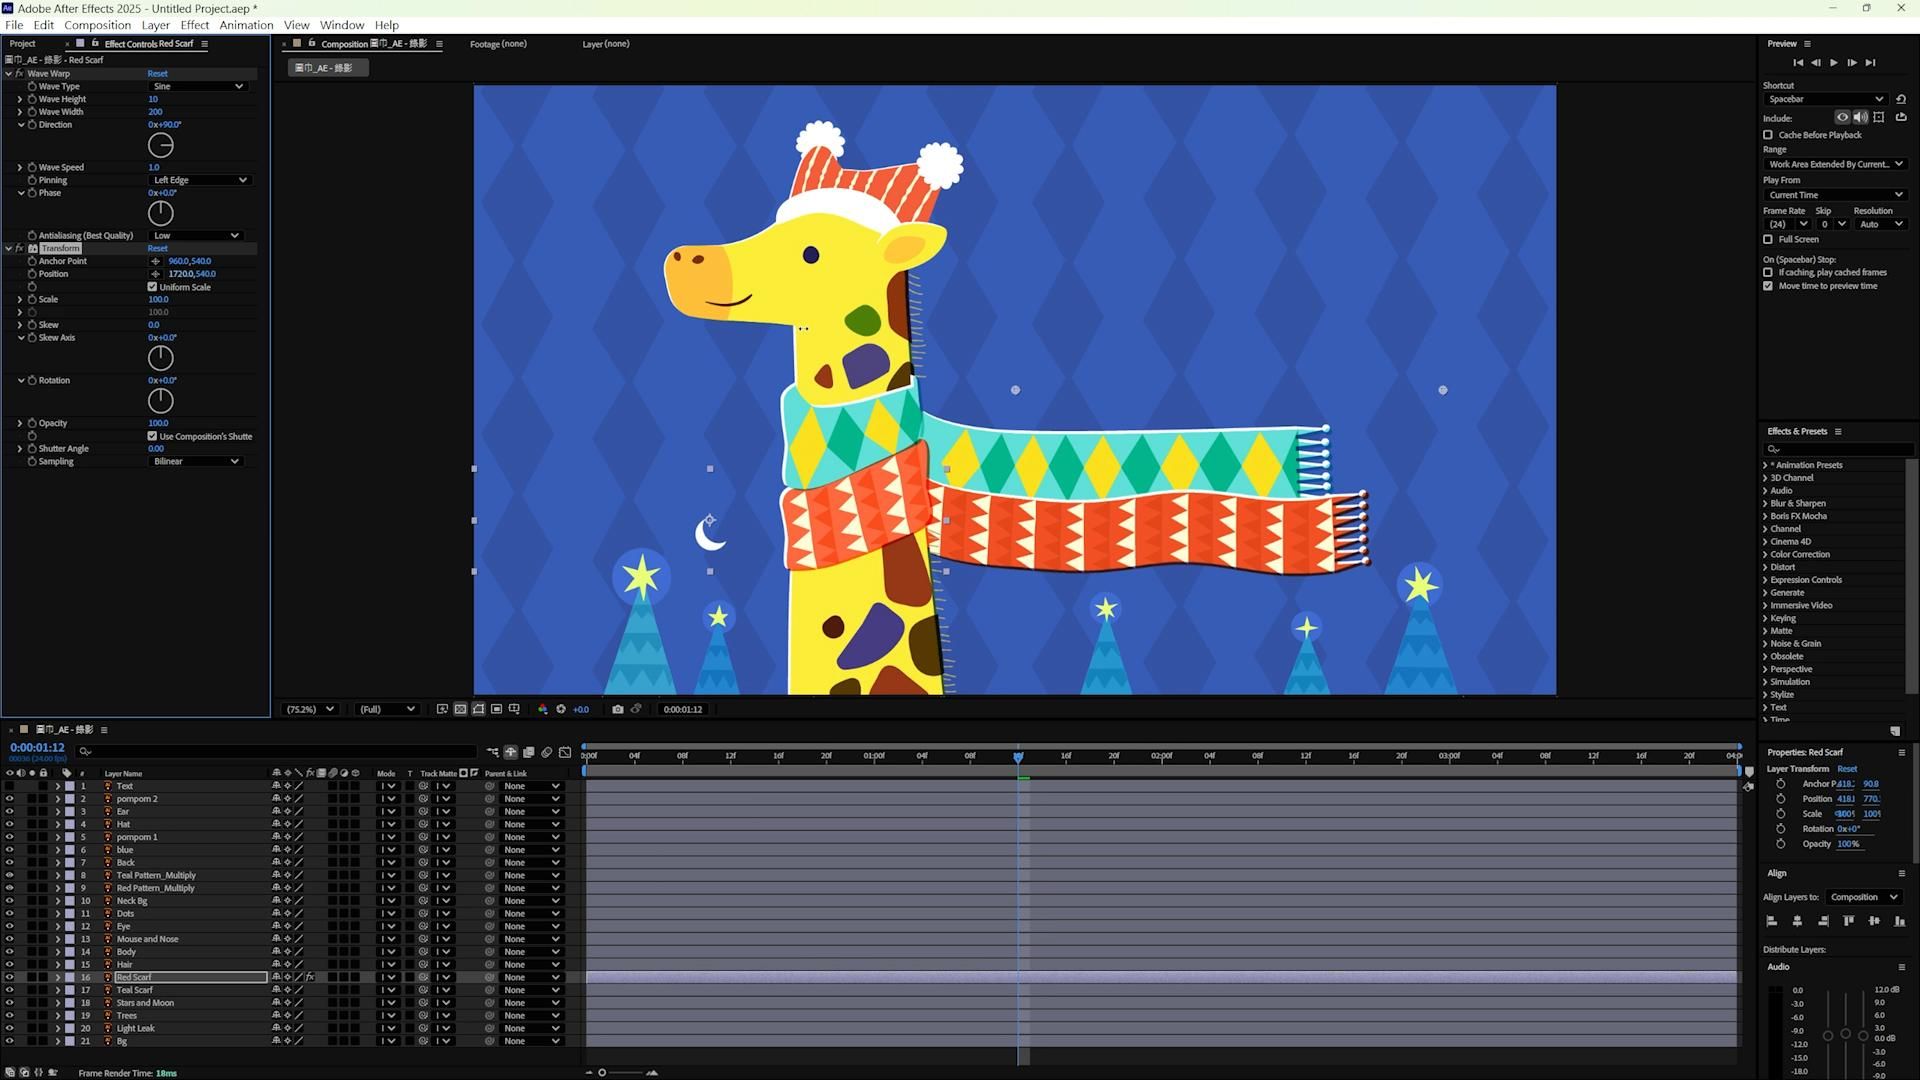Image resolution: width=1920 pixels, height=1080 pixels.
Task: Open the Graph Editor button in timeline
Action: (565, 752)
